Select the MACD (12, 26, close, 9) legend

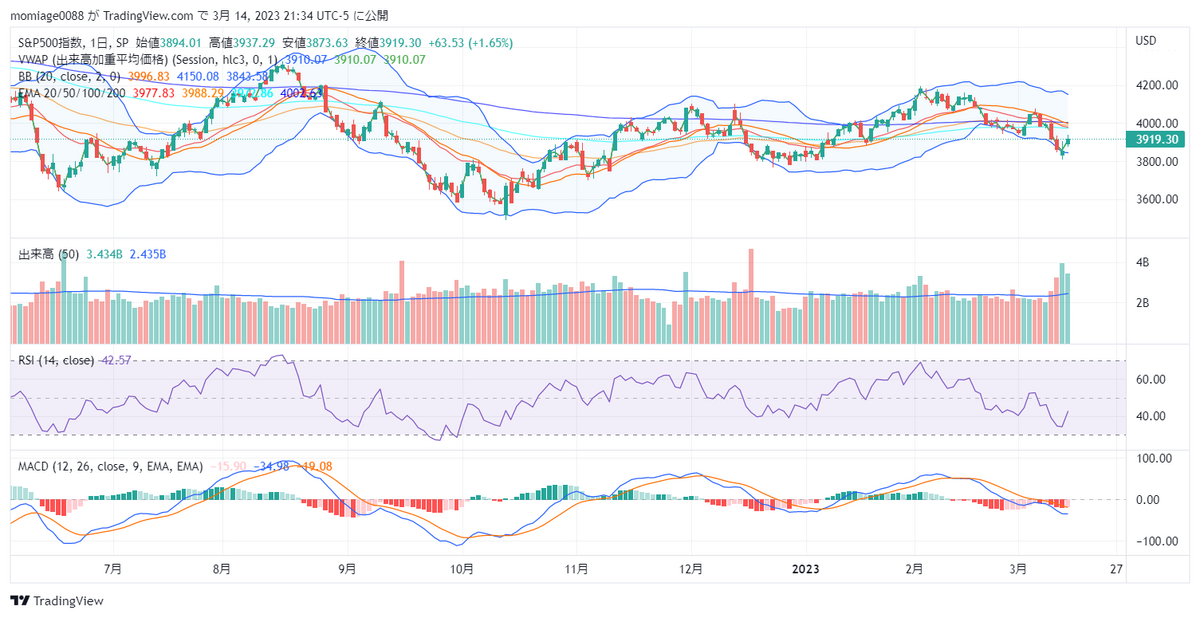click(x=110, y=466)
